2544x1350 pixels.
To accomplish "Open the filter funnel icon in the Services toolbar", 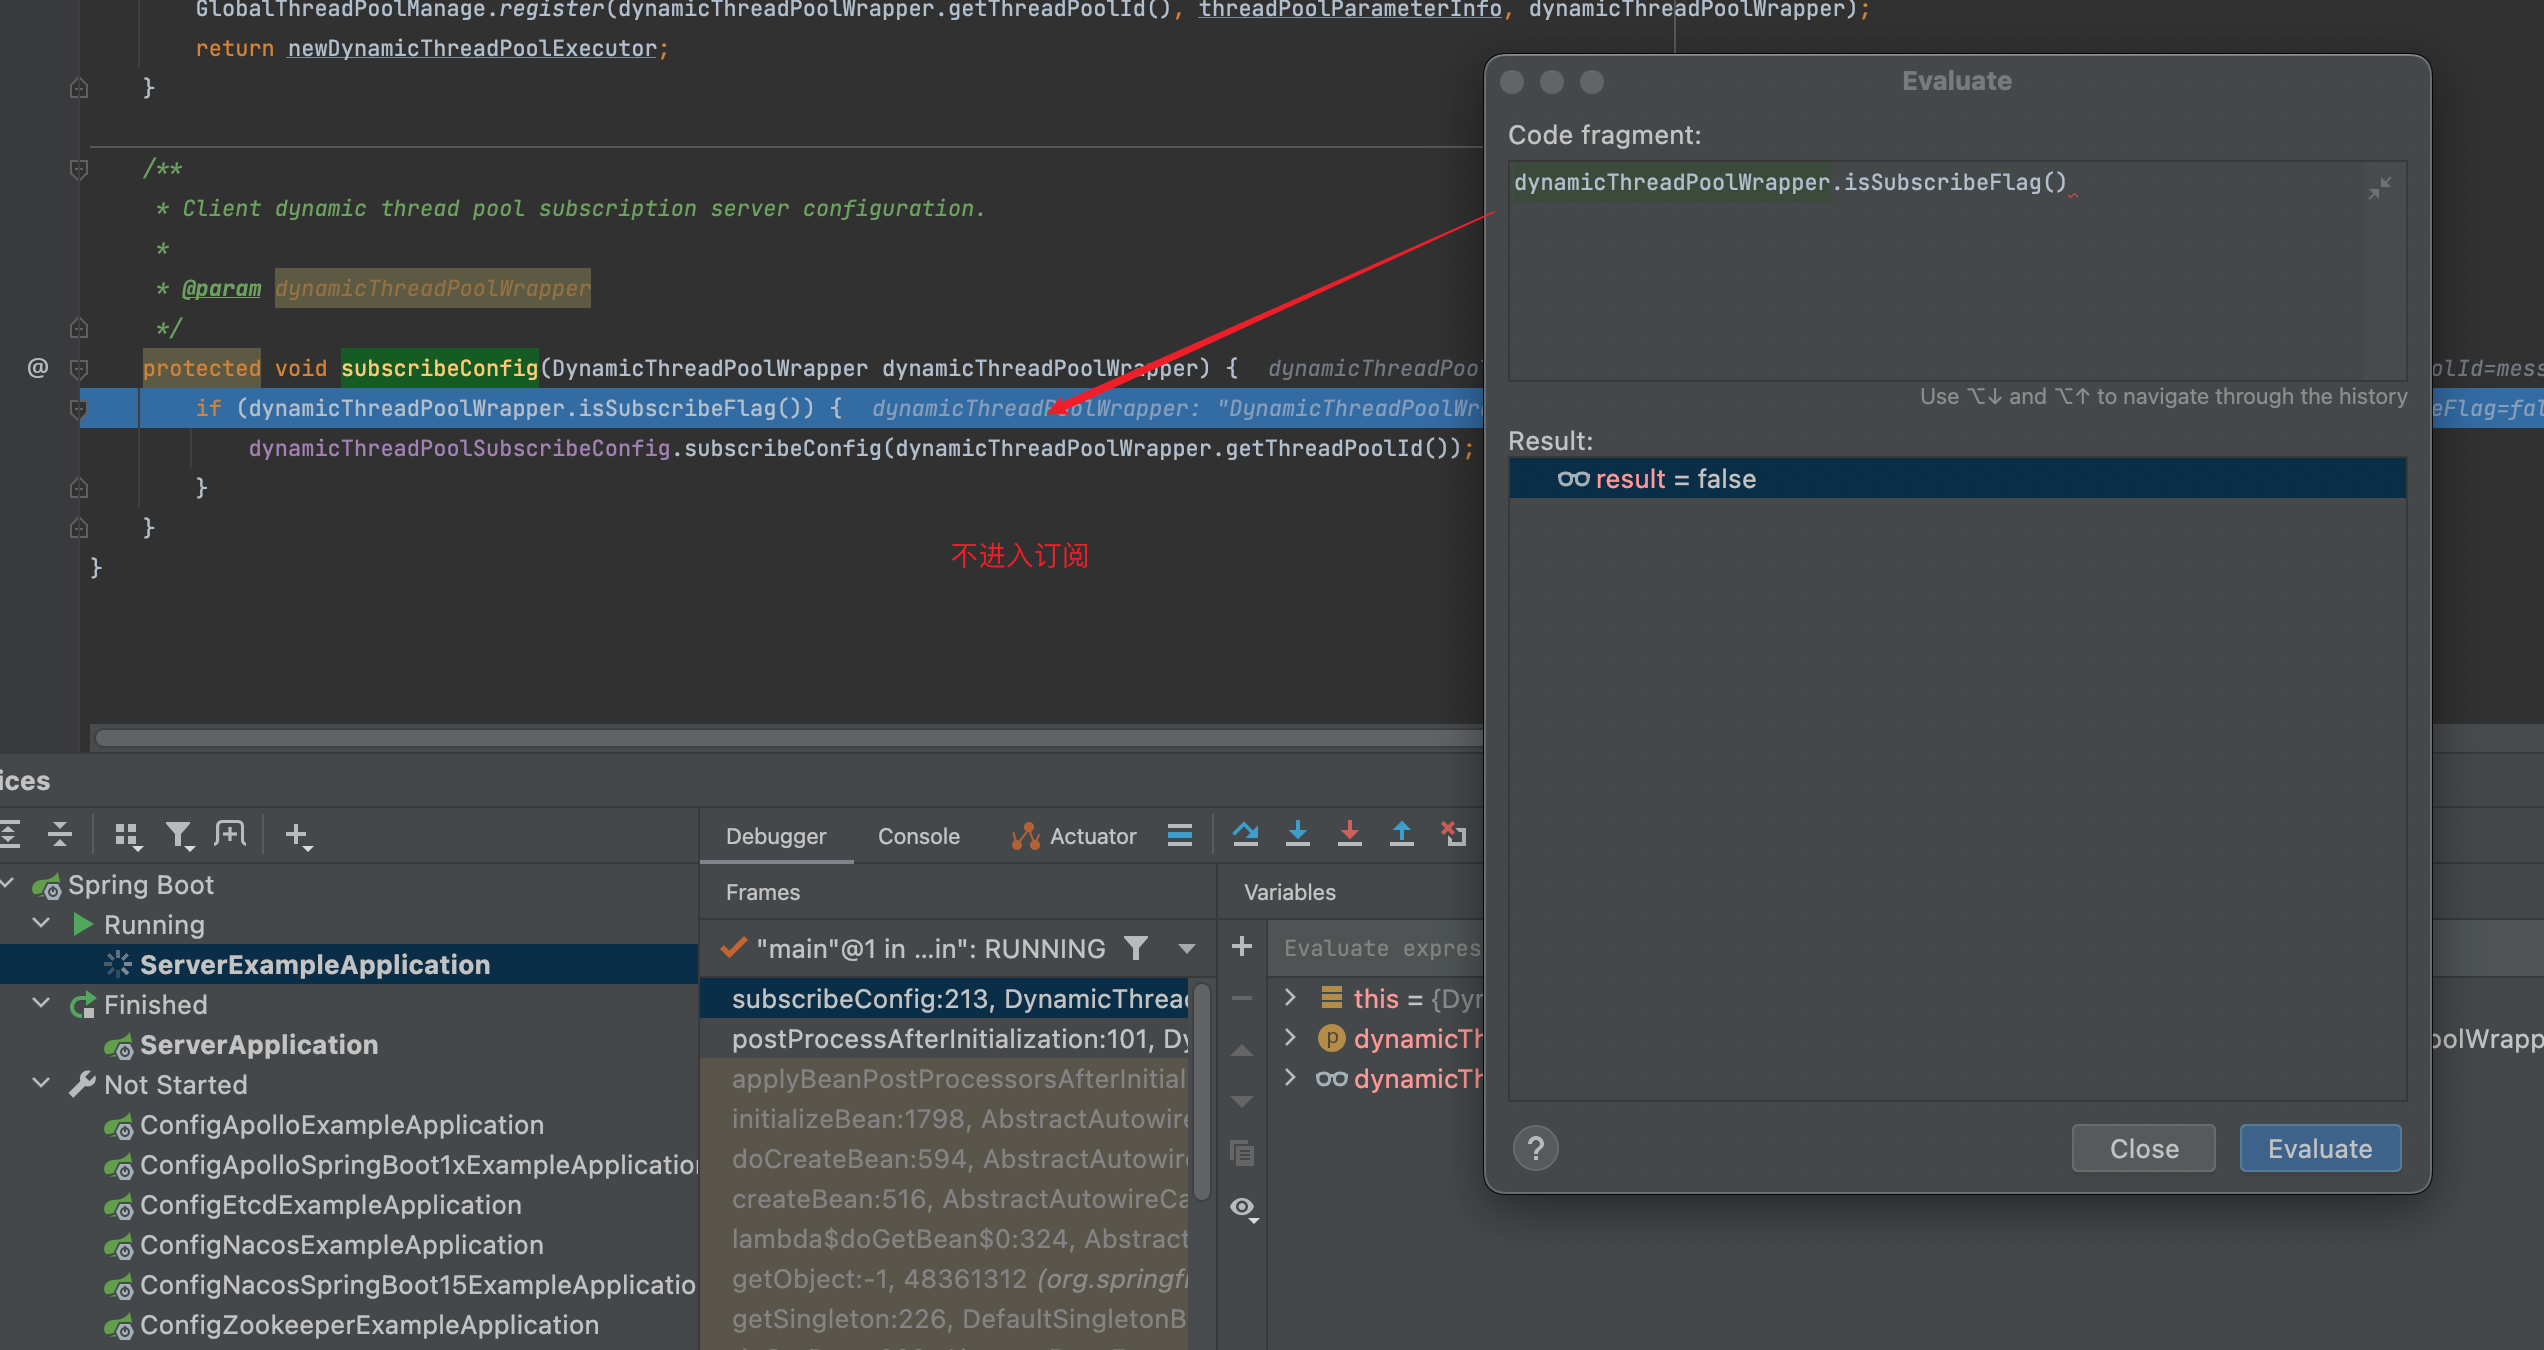I will pyautogui.click(x=179, y=834).
